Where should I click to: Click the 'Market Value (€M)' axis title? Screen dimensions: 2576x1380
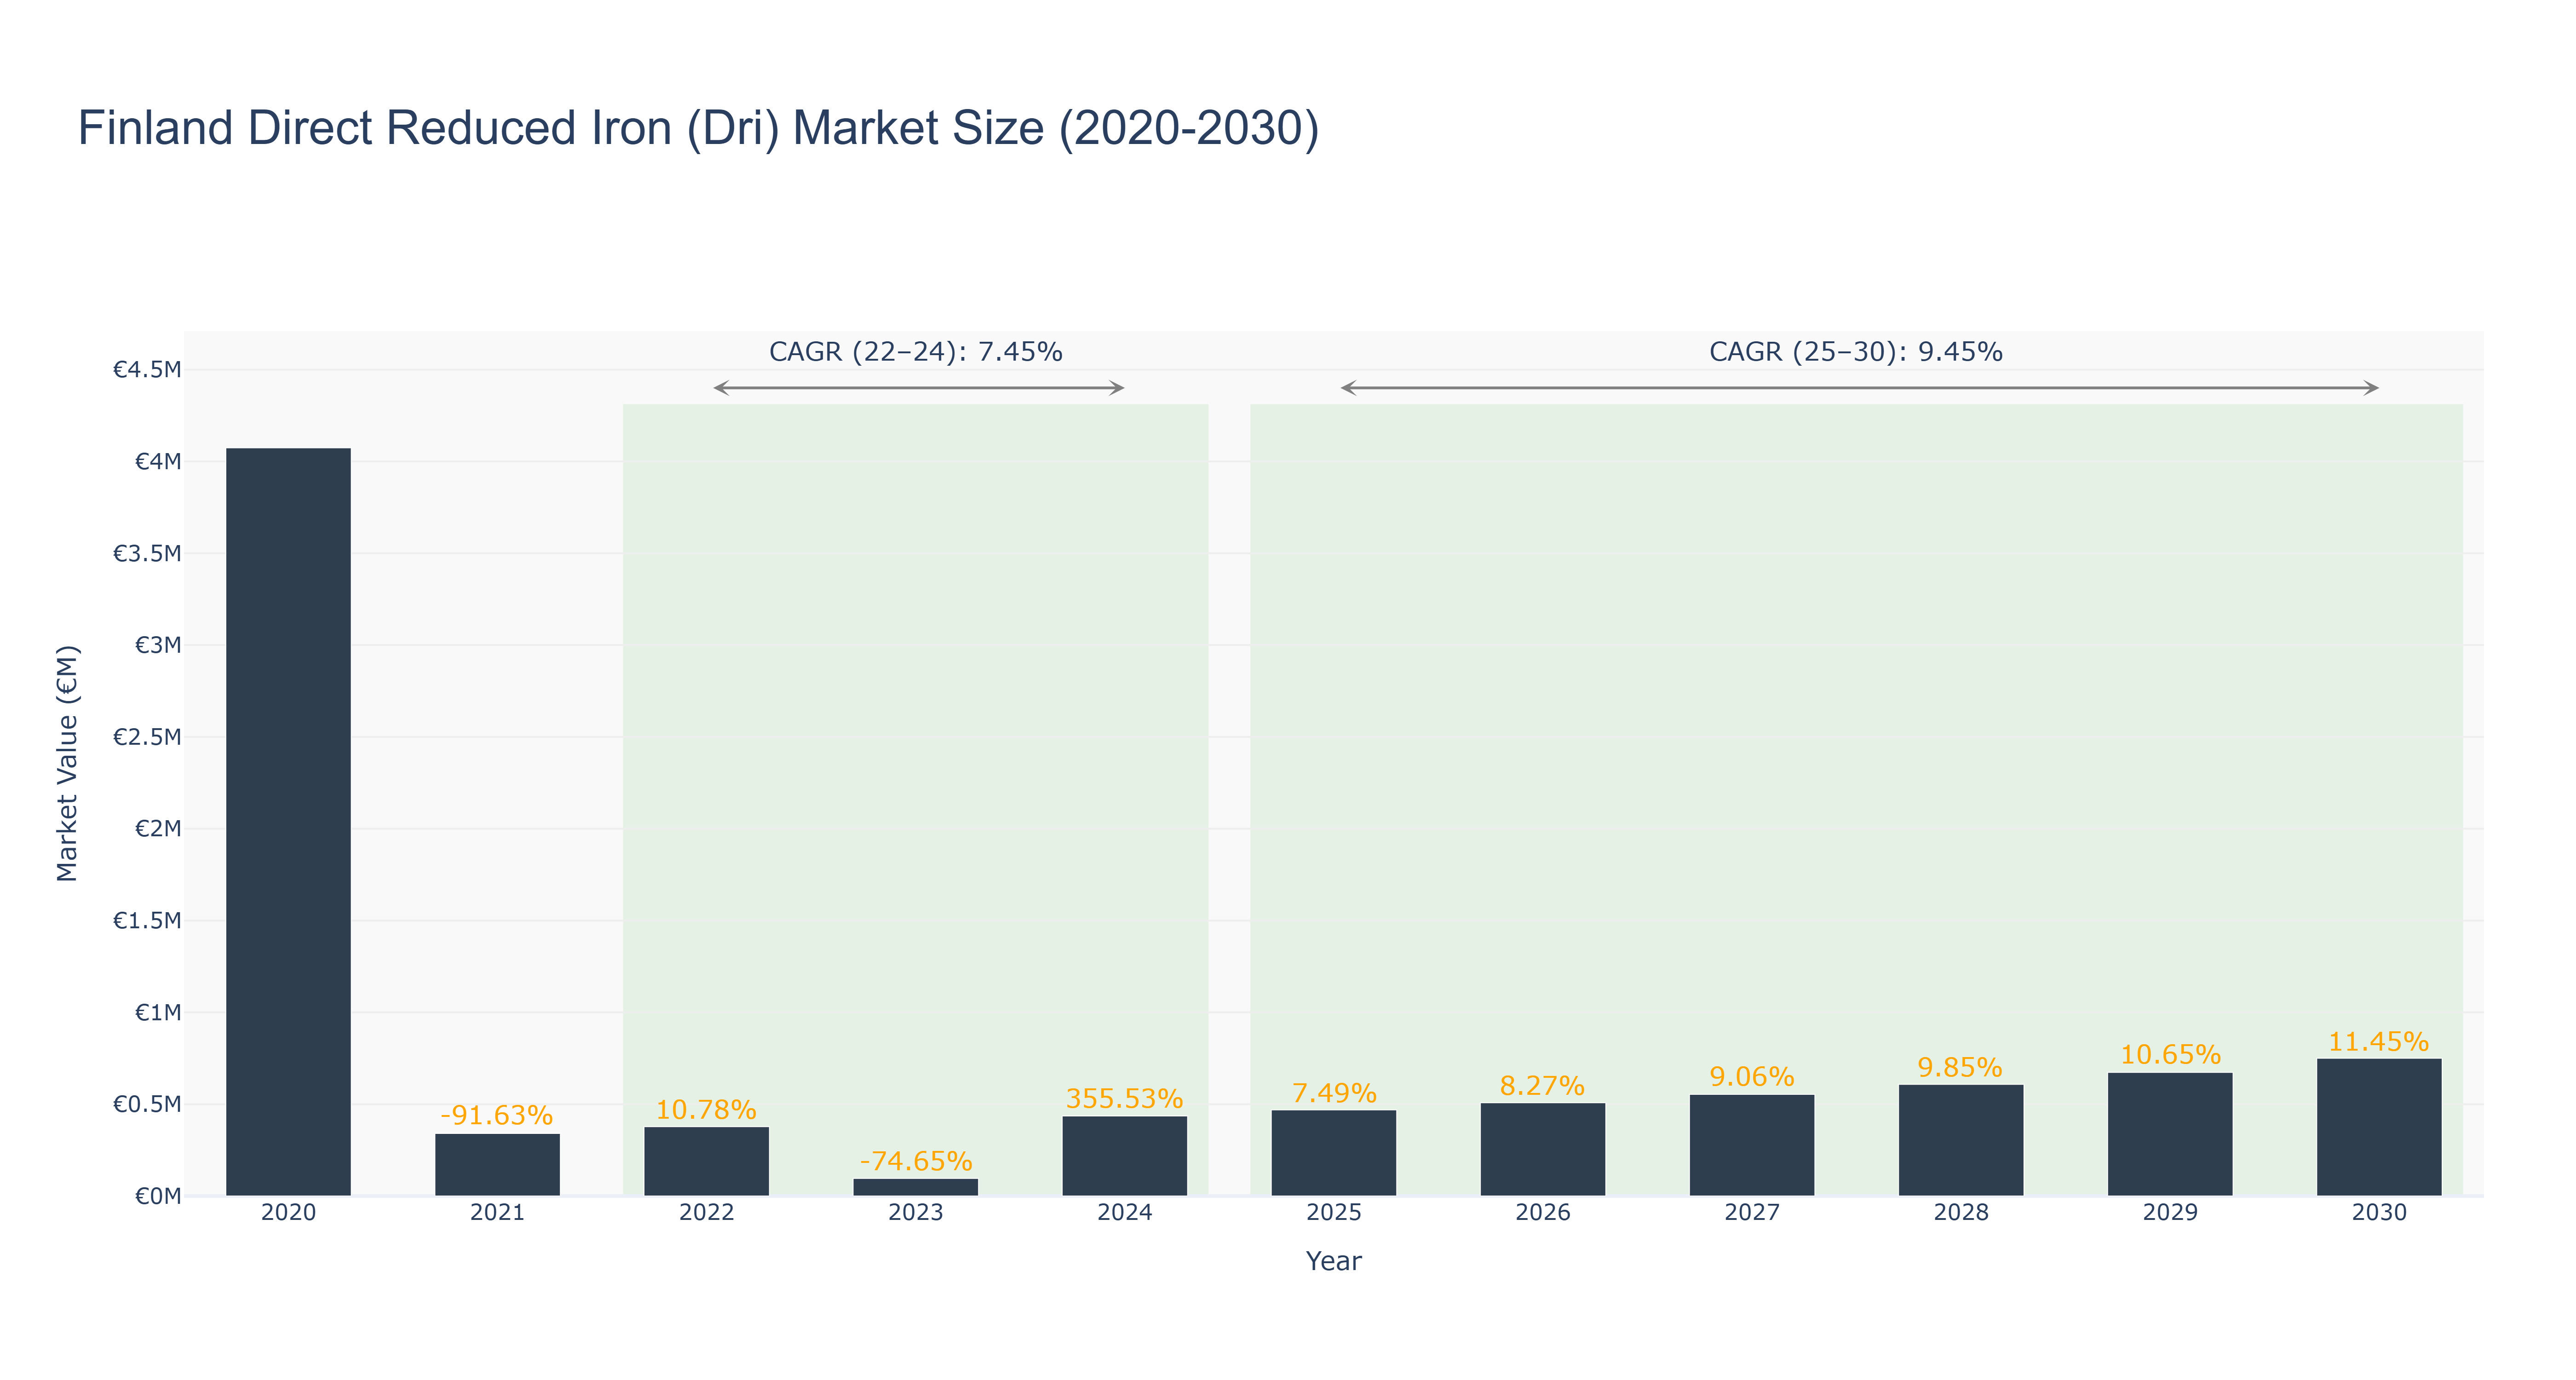[x=67, y=763]
